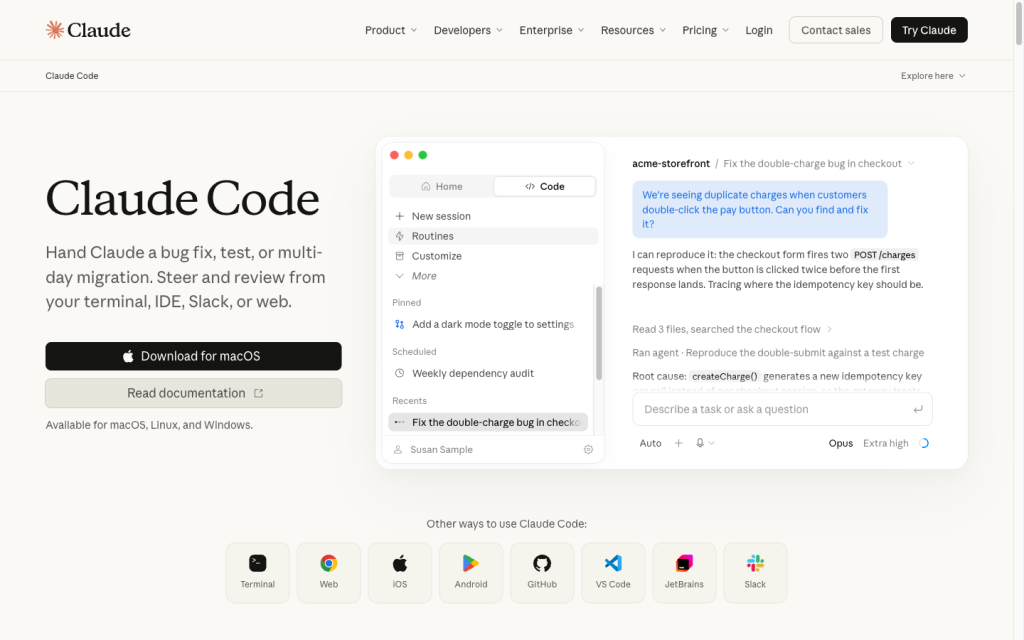
Task: Click the sidebar vertical scrollbar
Action: [599, 333]
